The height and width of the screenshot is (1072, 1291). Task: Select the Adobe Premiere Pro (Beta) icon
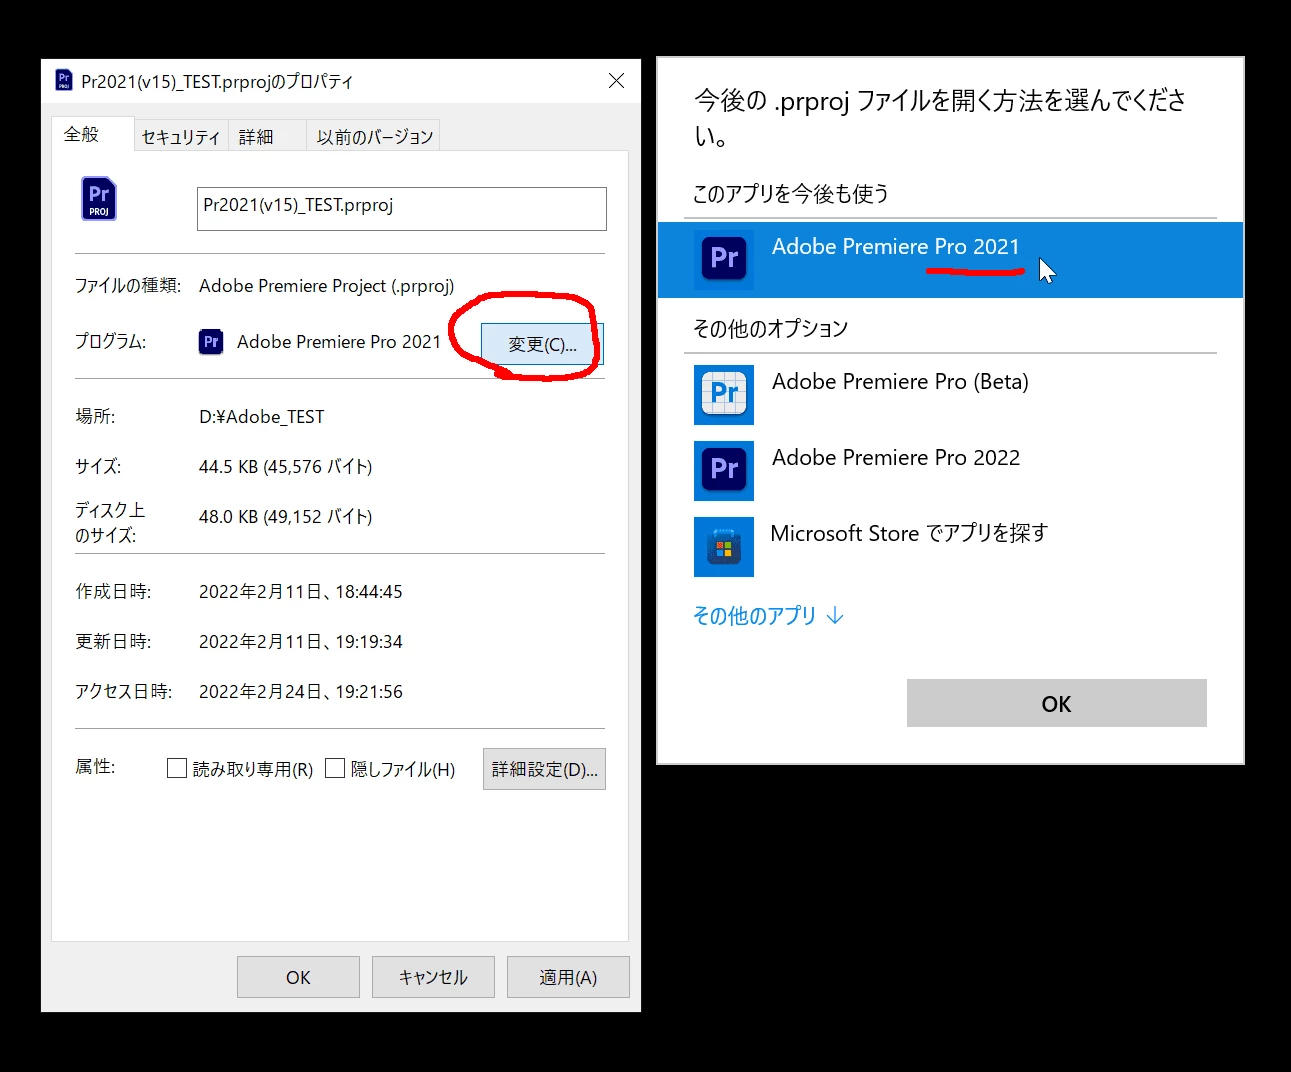coord(724,394)
